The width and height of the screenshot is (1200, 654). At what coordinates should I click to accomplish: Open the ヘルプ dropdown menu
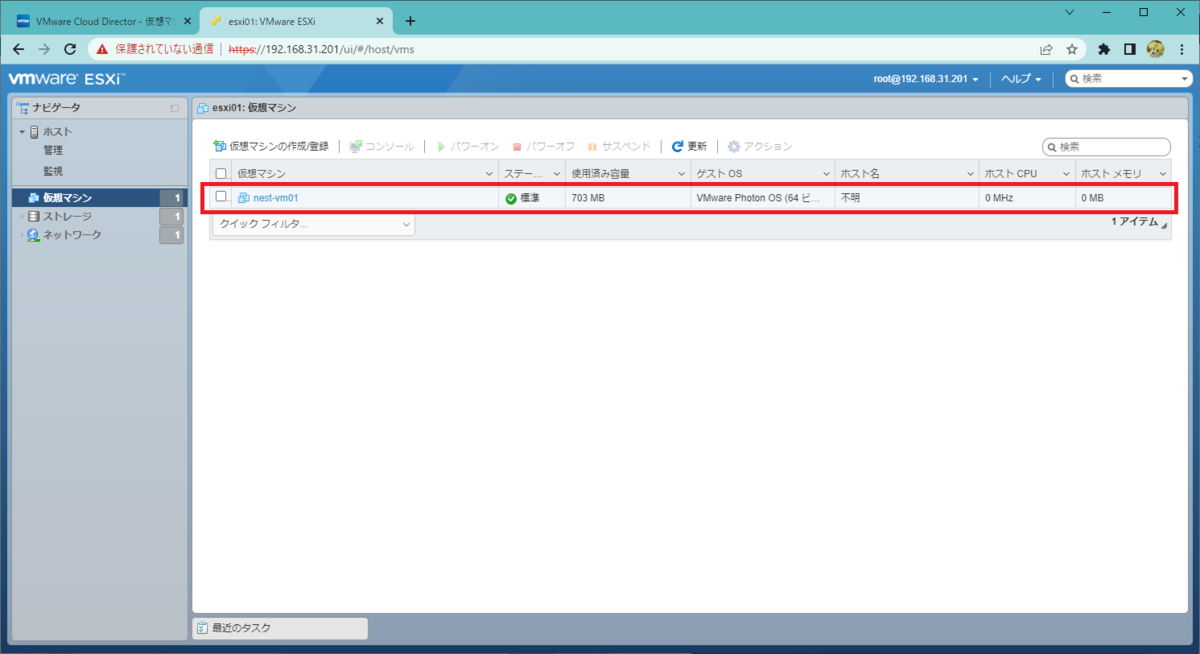tap(1022, 79)
